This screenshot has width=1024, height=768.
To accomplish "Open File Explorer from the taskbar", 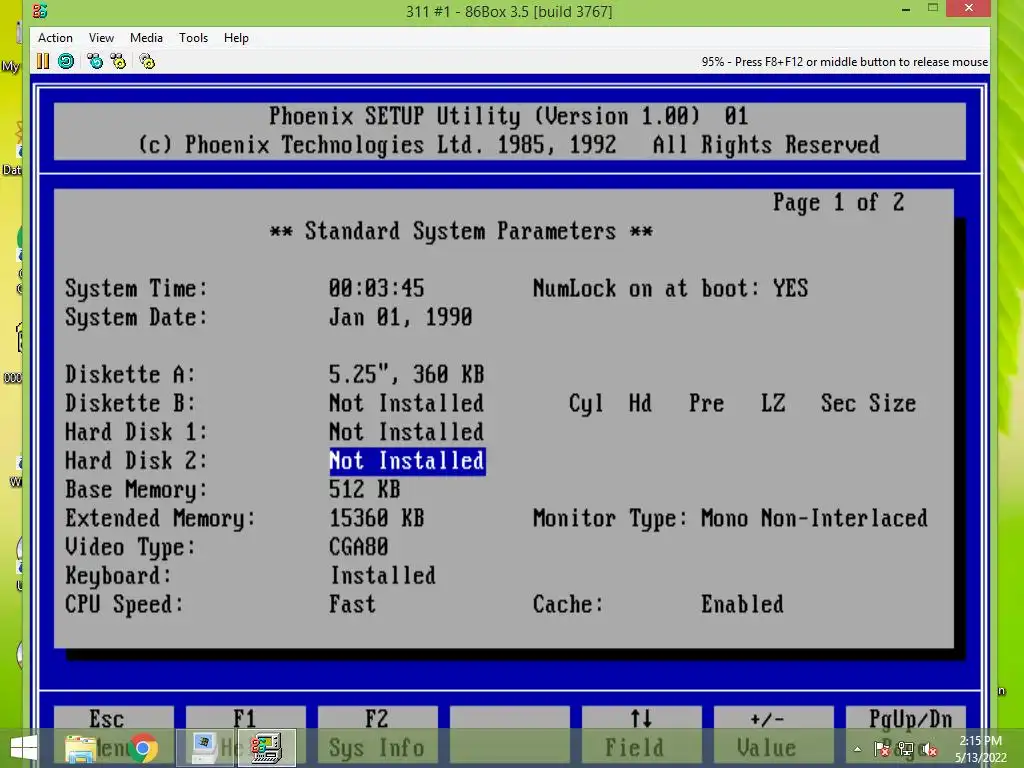I will 81,748.
